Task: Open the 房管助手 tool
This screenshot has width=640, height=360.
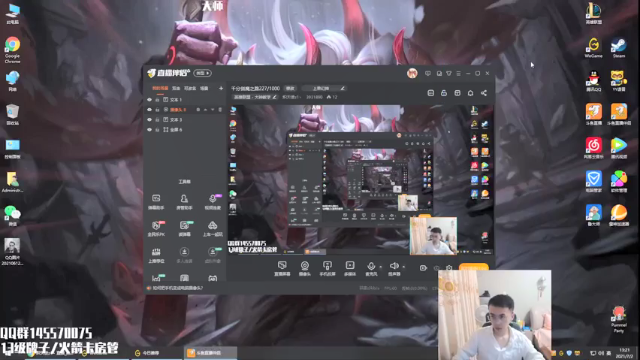Action: (x=184, y=202)
